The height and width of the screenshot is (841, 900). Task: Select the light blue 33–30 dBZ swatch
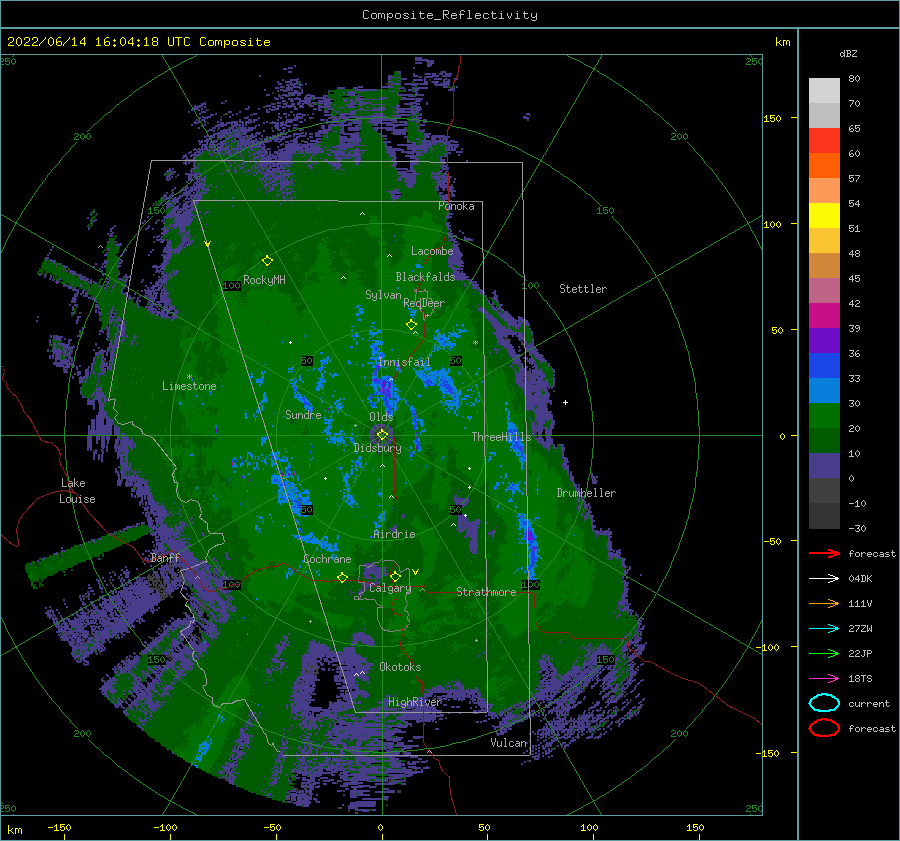coord(824,390)
